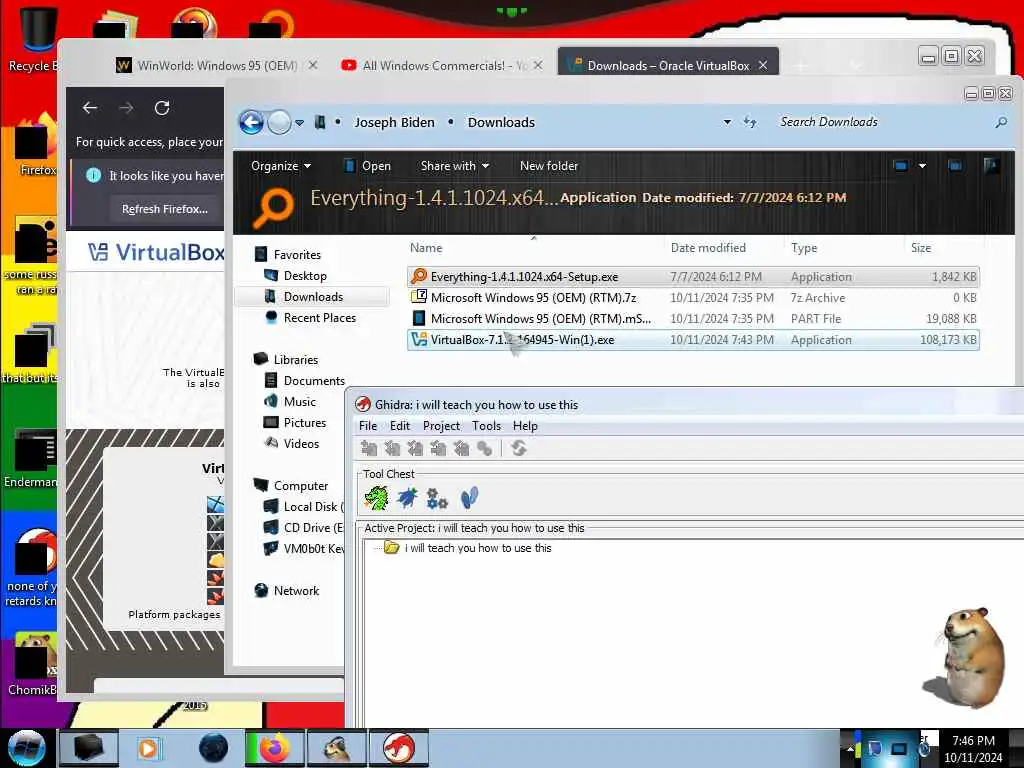Open the address bar history dropdown arrow

727,122
